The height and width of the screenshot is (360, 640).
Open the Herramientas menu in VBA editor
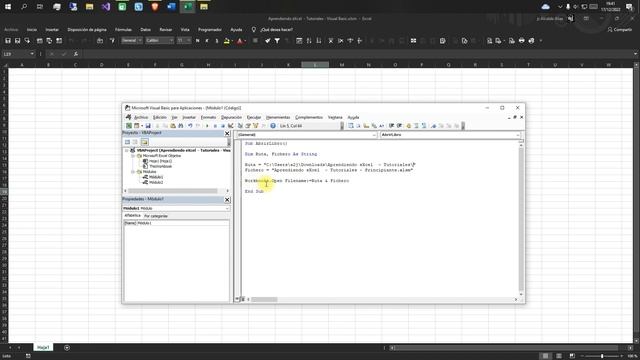tap(278, 118)
